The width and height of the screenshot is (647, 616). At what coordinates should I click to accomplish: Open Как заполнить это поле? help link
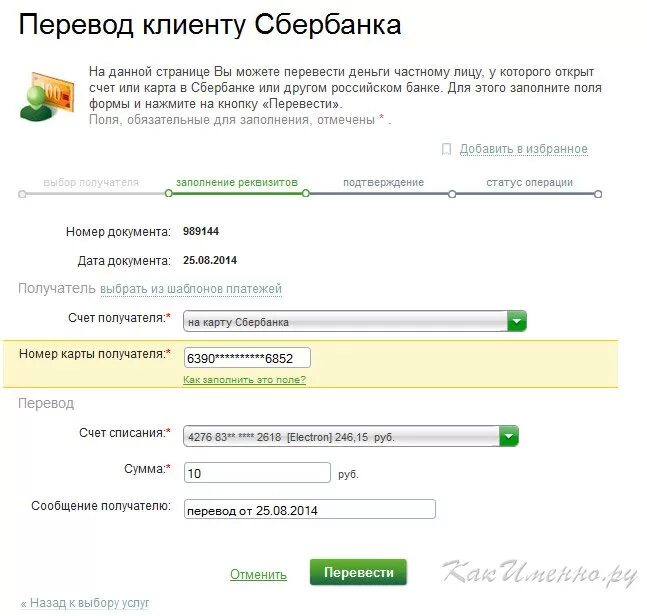(x=245, y=380)
